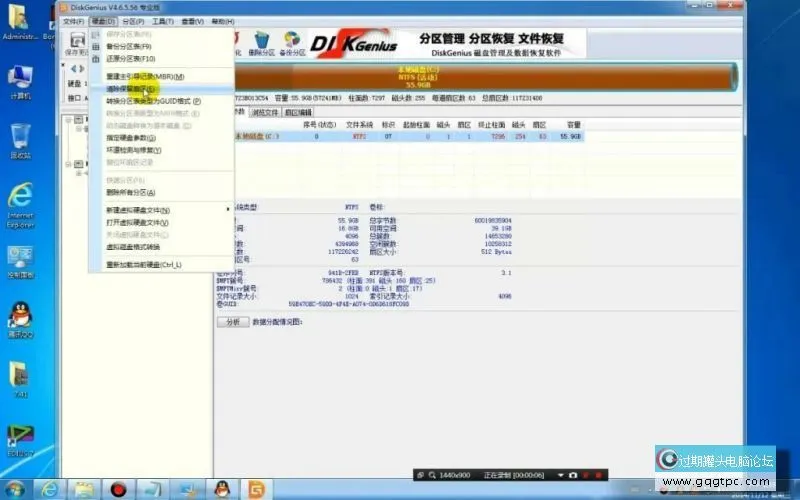Open the Recycle Bin desktop icon
Image resolution: width=800 pixels, height=500 pixels.
pyautogui.click(x=20, y=140)
